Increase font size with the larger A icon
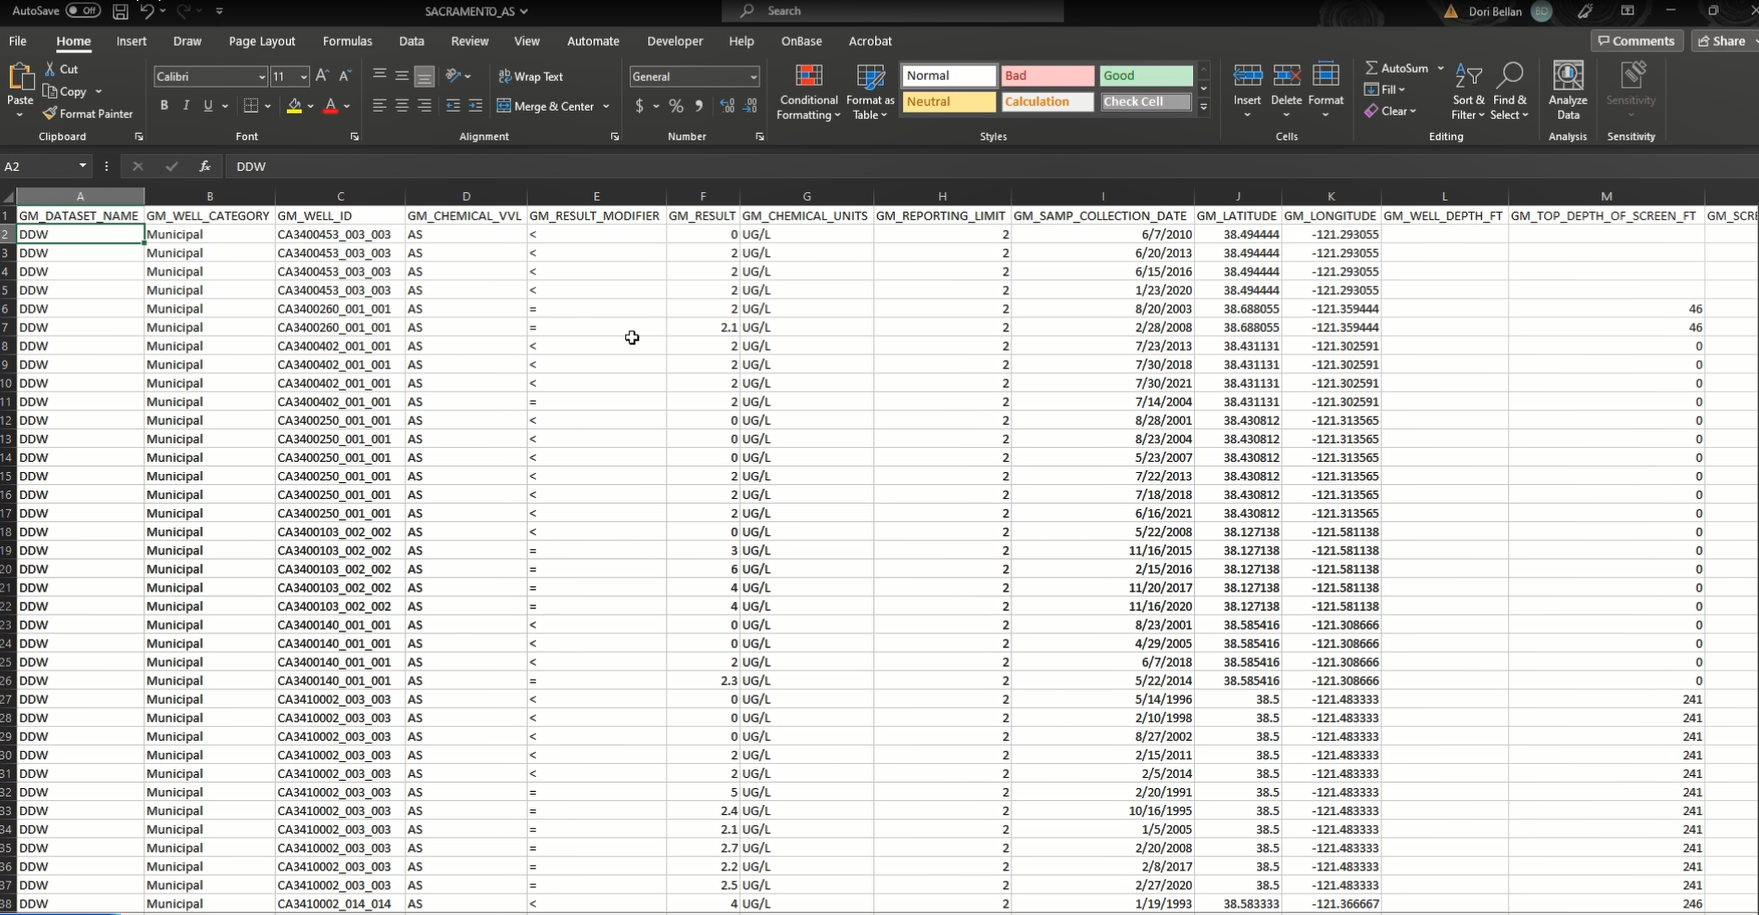The width and height of the screenshot is (1759, 915). tap(322, 76)
